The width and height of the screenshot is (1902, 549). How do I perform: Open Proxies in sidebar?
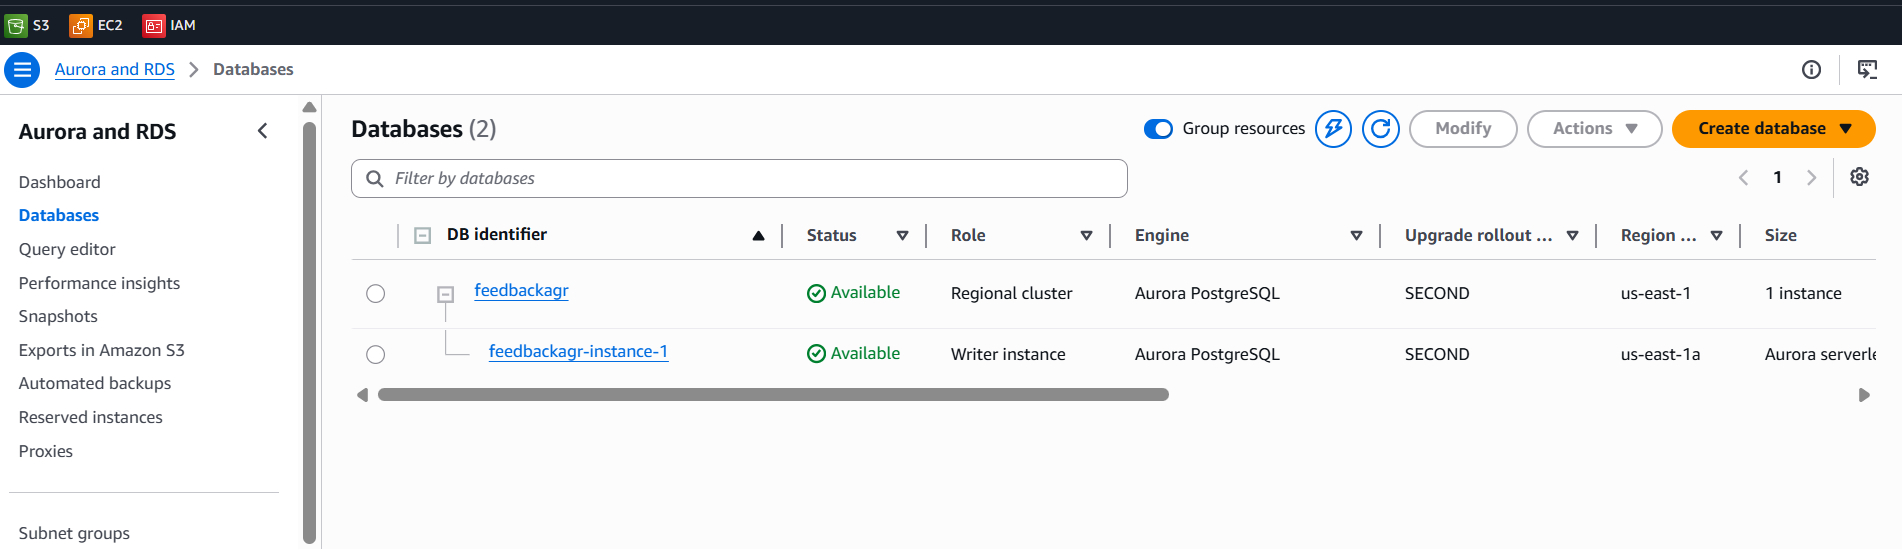pyautogui.click(x=45, y=451)
